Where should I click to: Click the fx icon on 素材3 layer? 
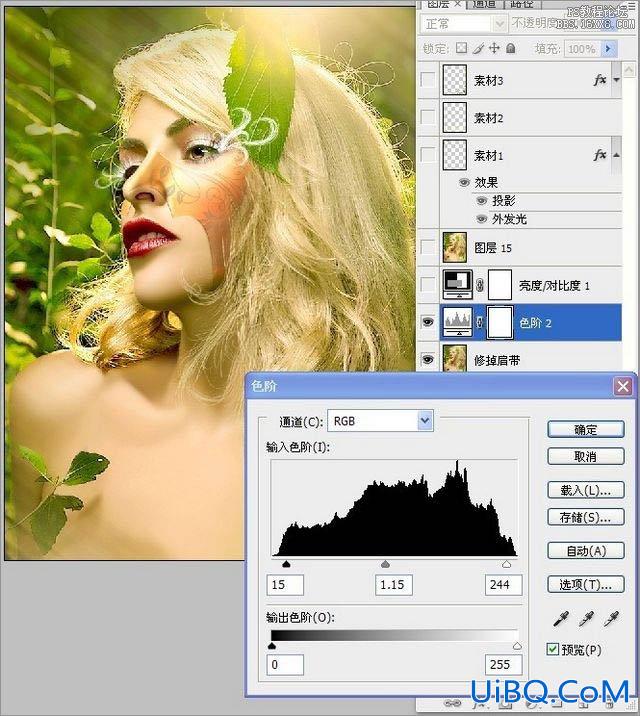600,80
